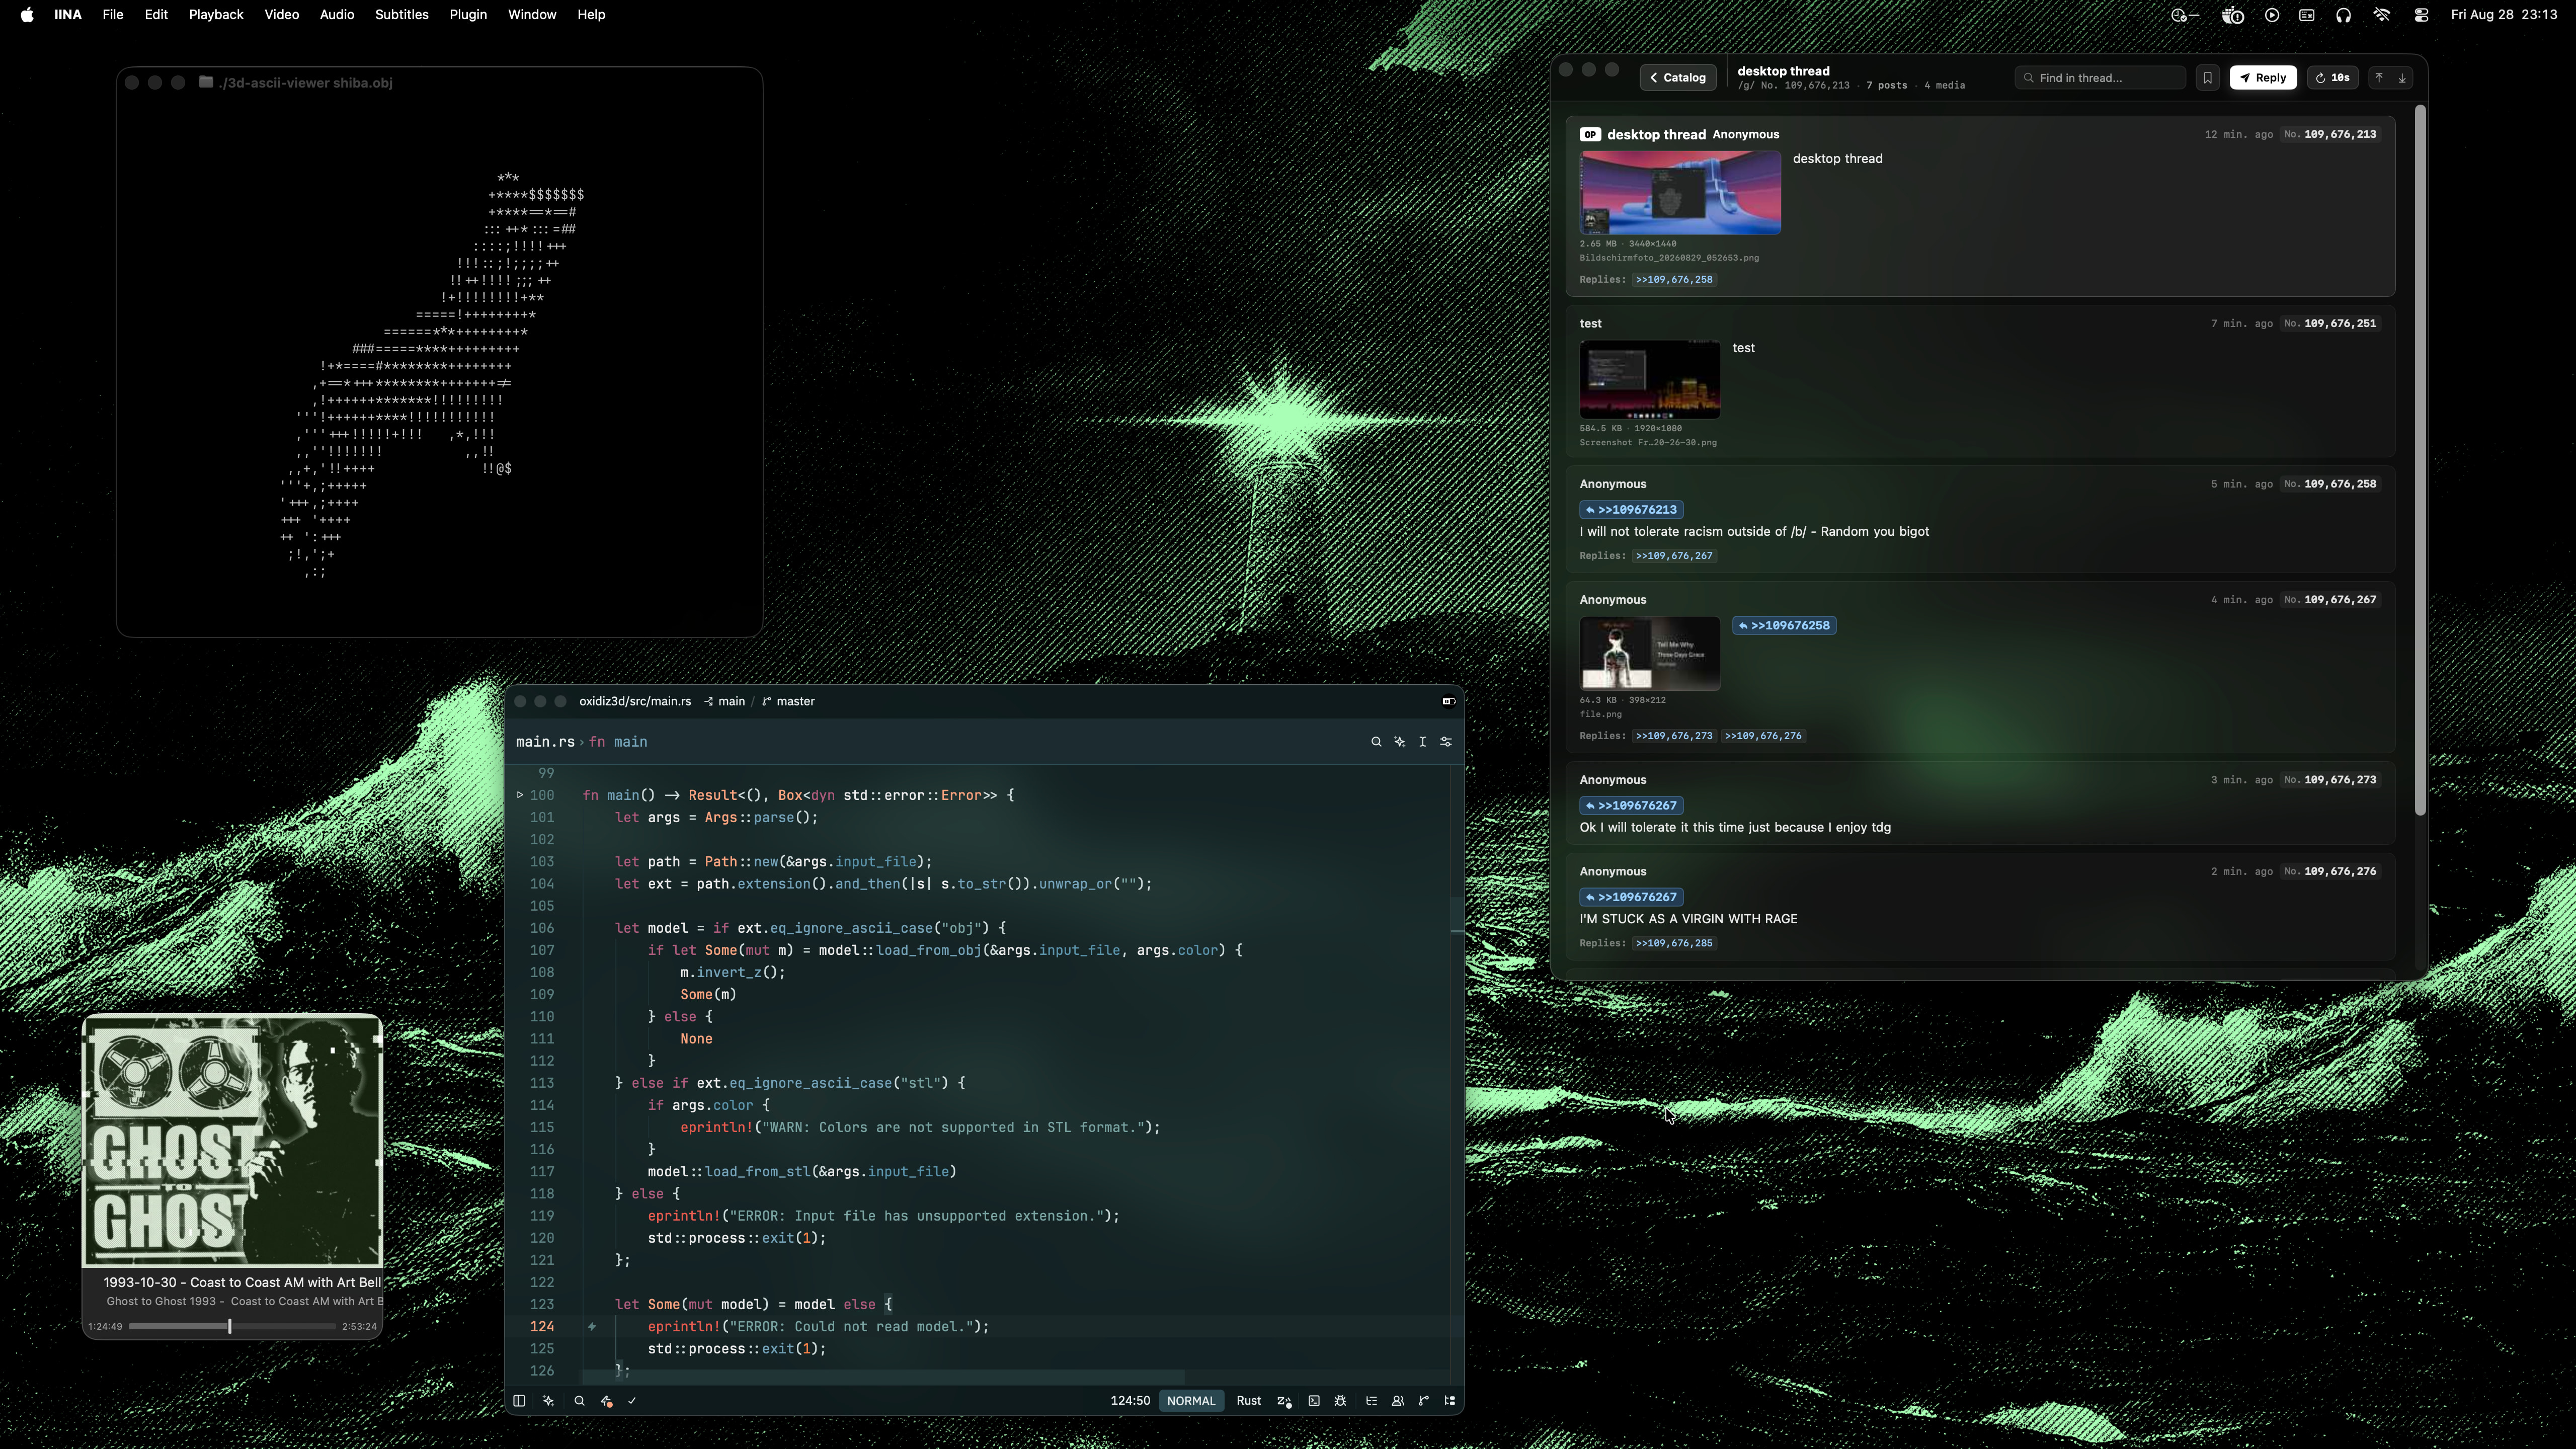Open the Subtitles menu

402,15
